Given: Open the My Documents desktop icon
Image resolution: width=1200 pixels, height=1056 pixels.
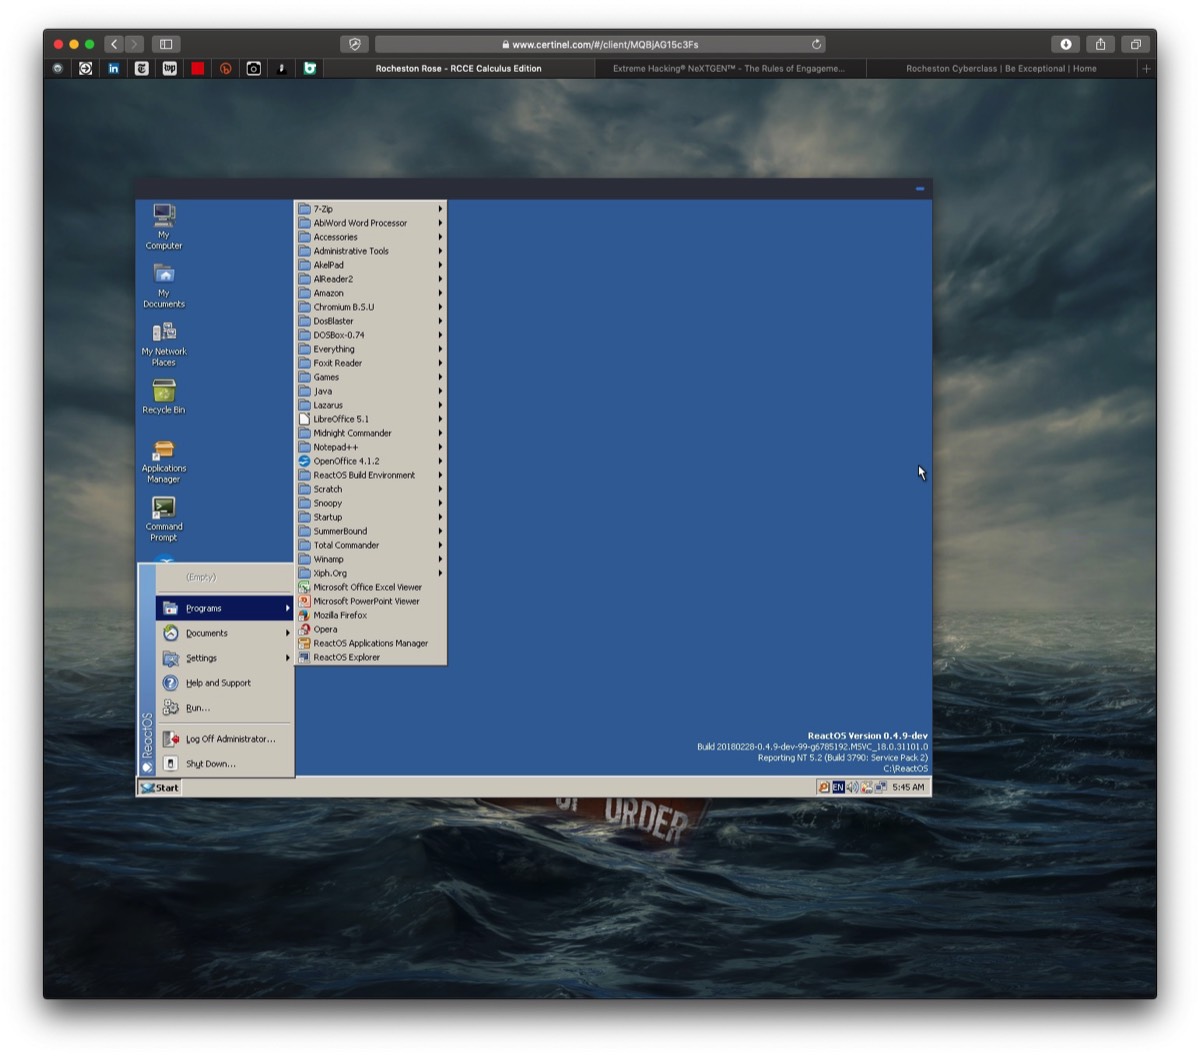Looking at the screenshot, I should click(x=164, y=285).
